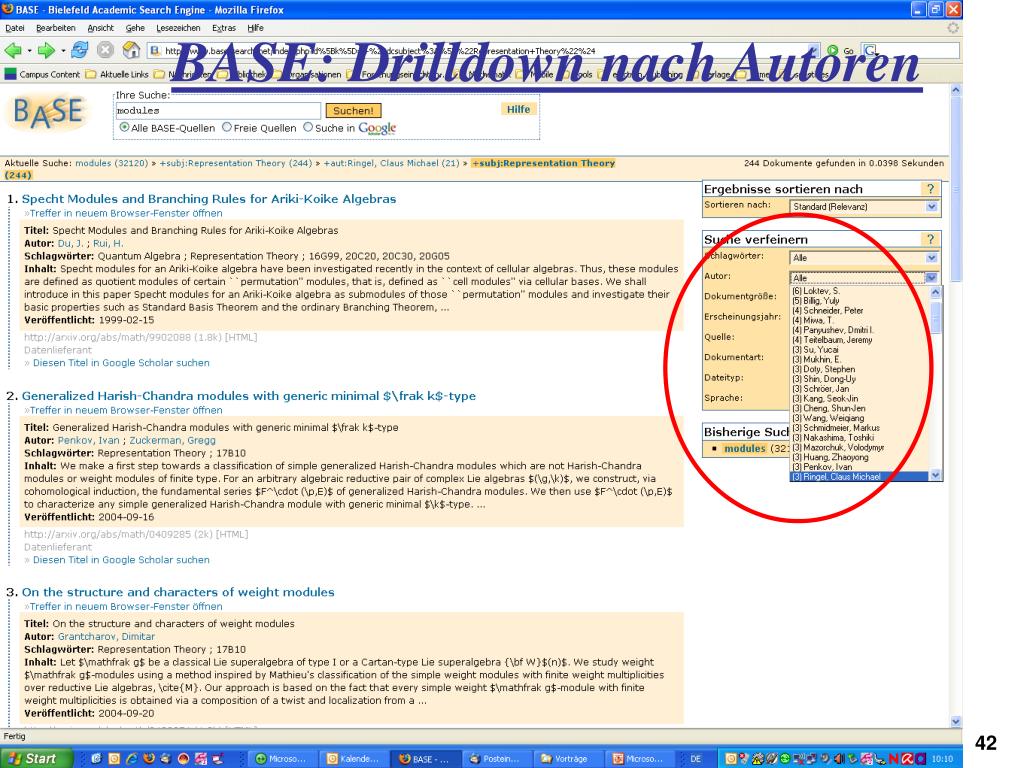Open Specht Modules and Branching Rules result
1024x768 pixels.
point(209,199)
